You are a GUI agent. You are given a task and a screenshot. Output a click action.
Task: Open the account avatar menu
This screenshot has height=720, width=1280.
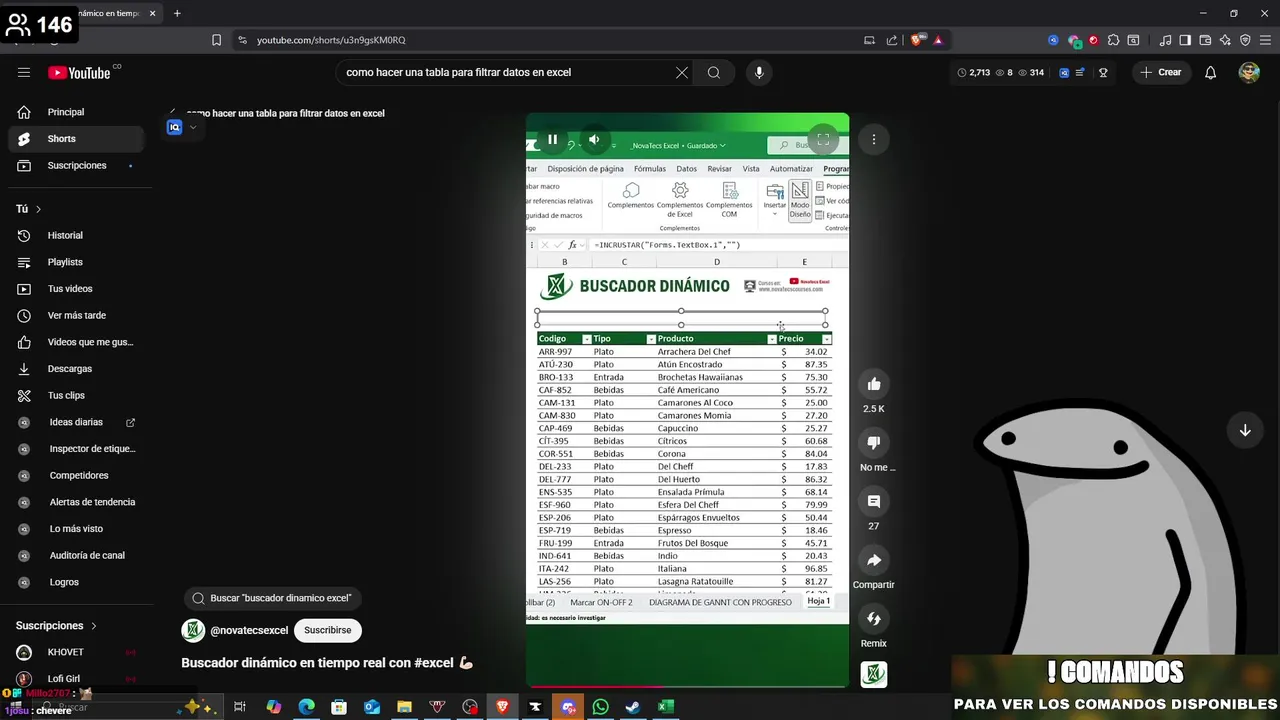1249,72
